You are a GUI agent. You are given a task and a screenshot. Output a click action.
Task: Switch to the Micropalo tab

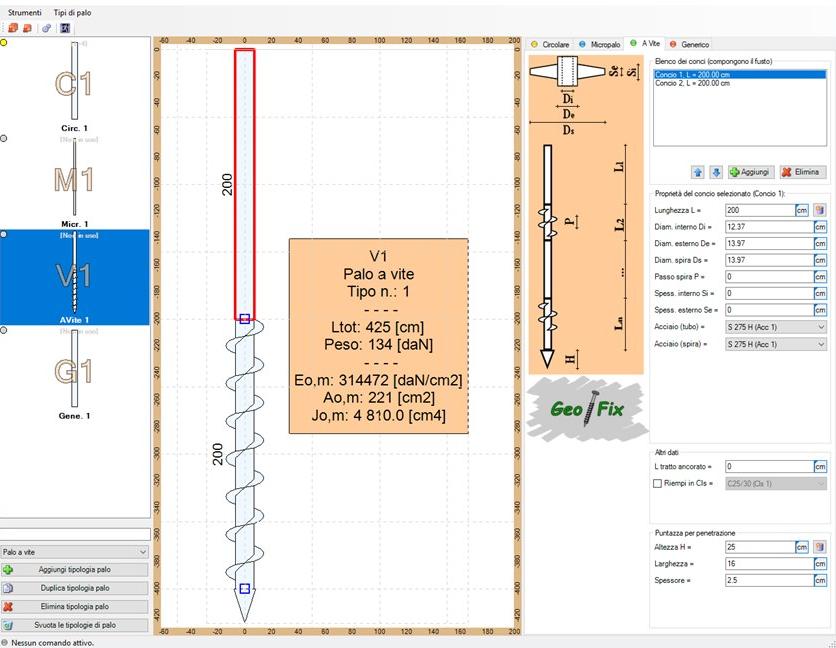(600, 45)
